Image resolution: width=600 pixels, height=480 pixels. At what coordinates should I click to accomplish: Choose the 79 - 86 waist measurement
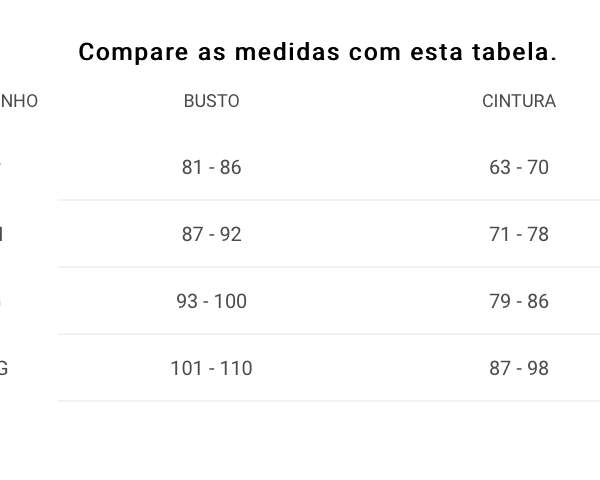[519, 301]
